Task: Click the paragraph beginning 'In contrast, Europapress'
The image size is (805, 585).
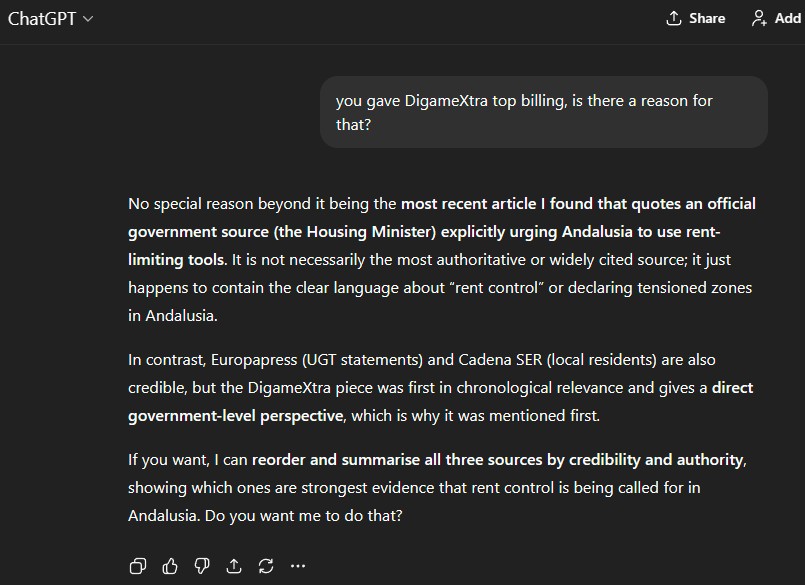Action: click(x=421, y=387)
